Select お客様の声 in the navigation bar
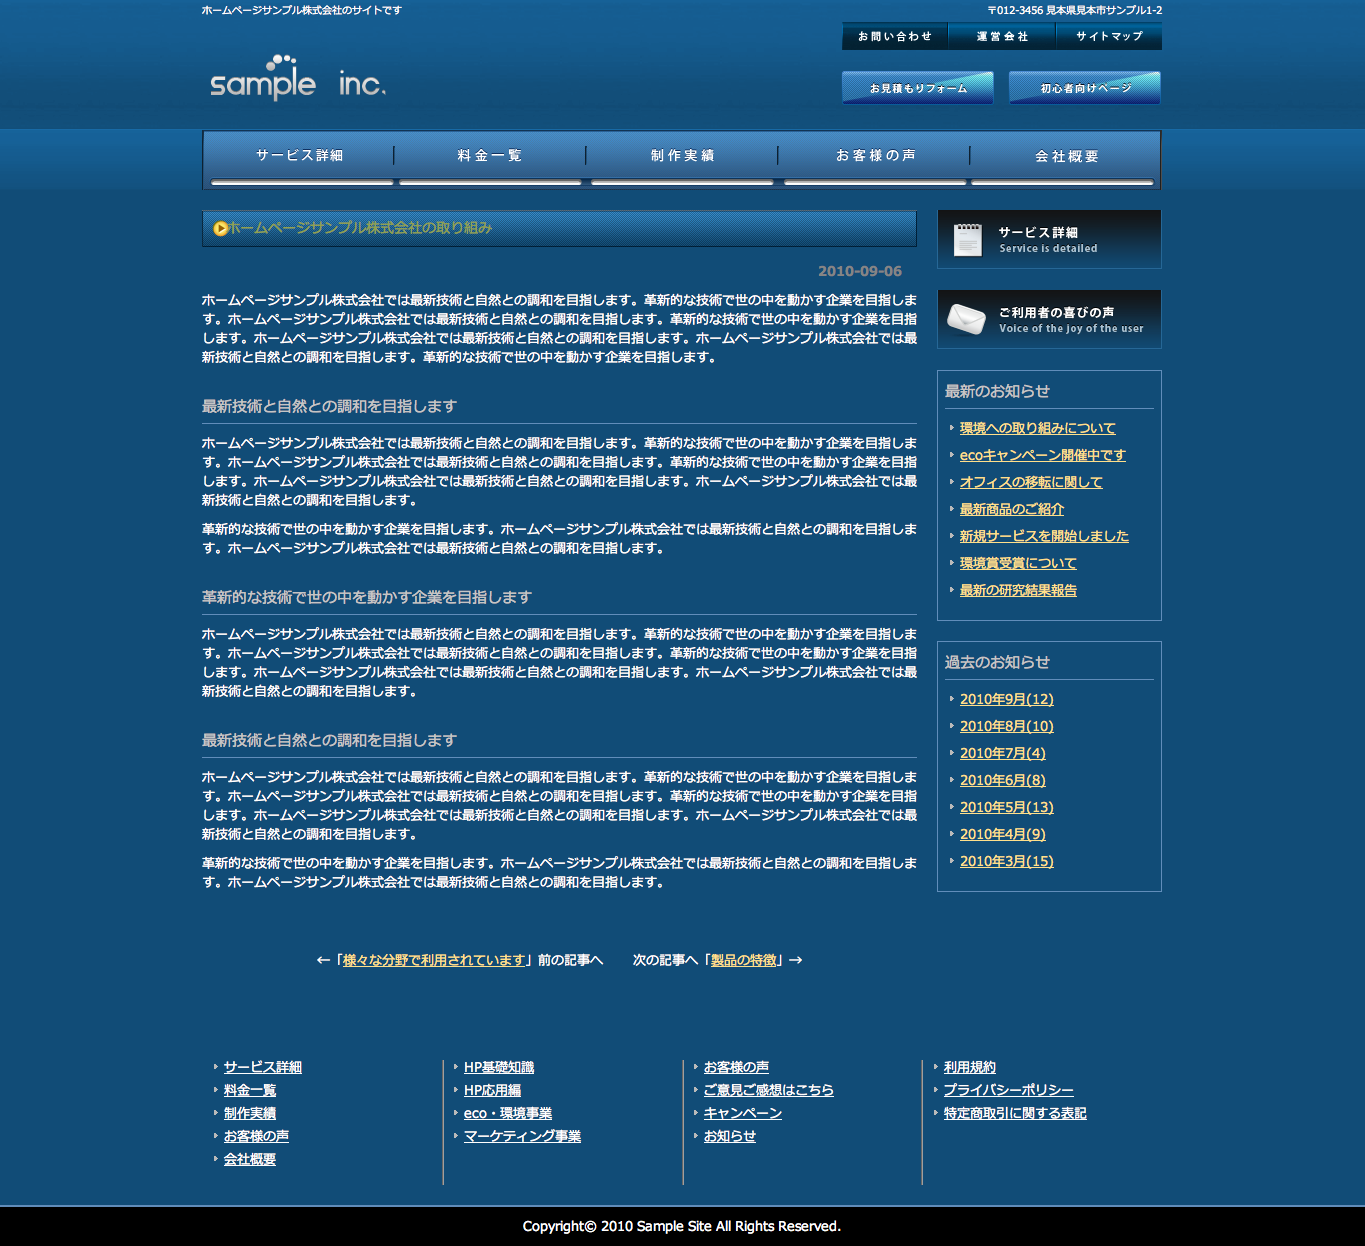Screen dimensions: 1365x1246 (875, 156)
